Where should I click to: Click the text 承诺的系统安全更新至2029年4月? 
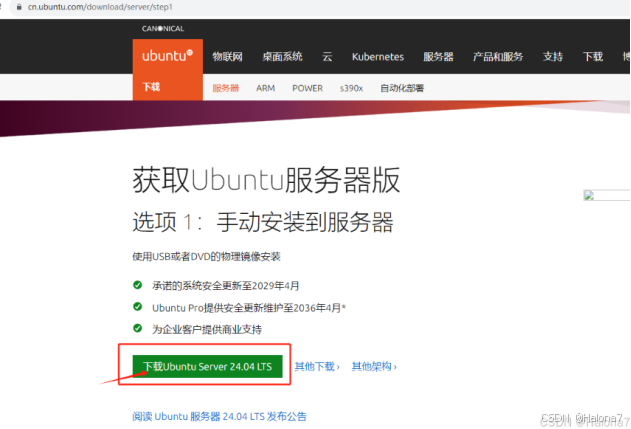(x=225, y=286)
